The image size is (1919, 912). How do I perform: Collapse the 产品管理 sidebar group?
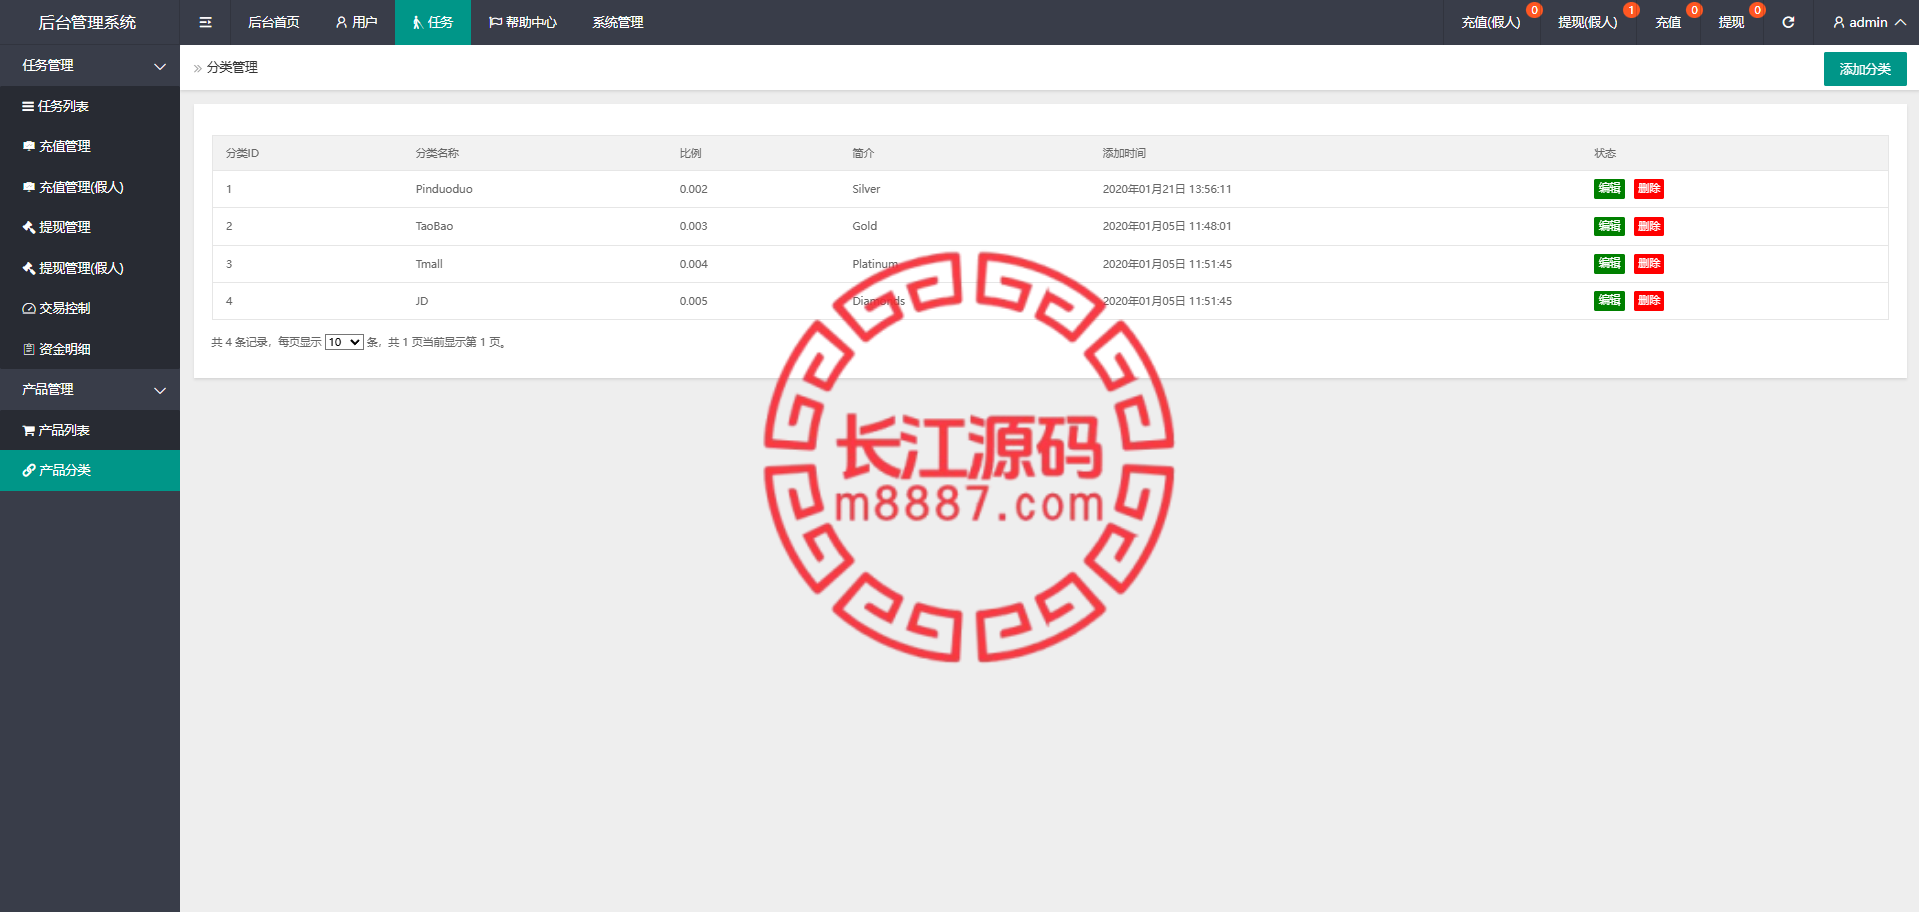tap(90, 389)
